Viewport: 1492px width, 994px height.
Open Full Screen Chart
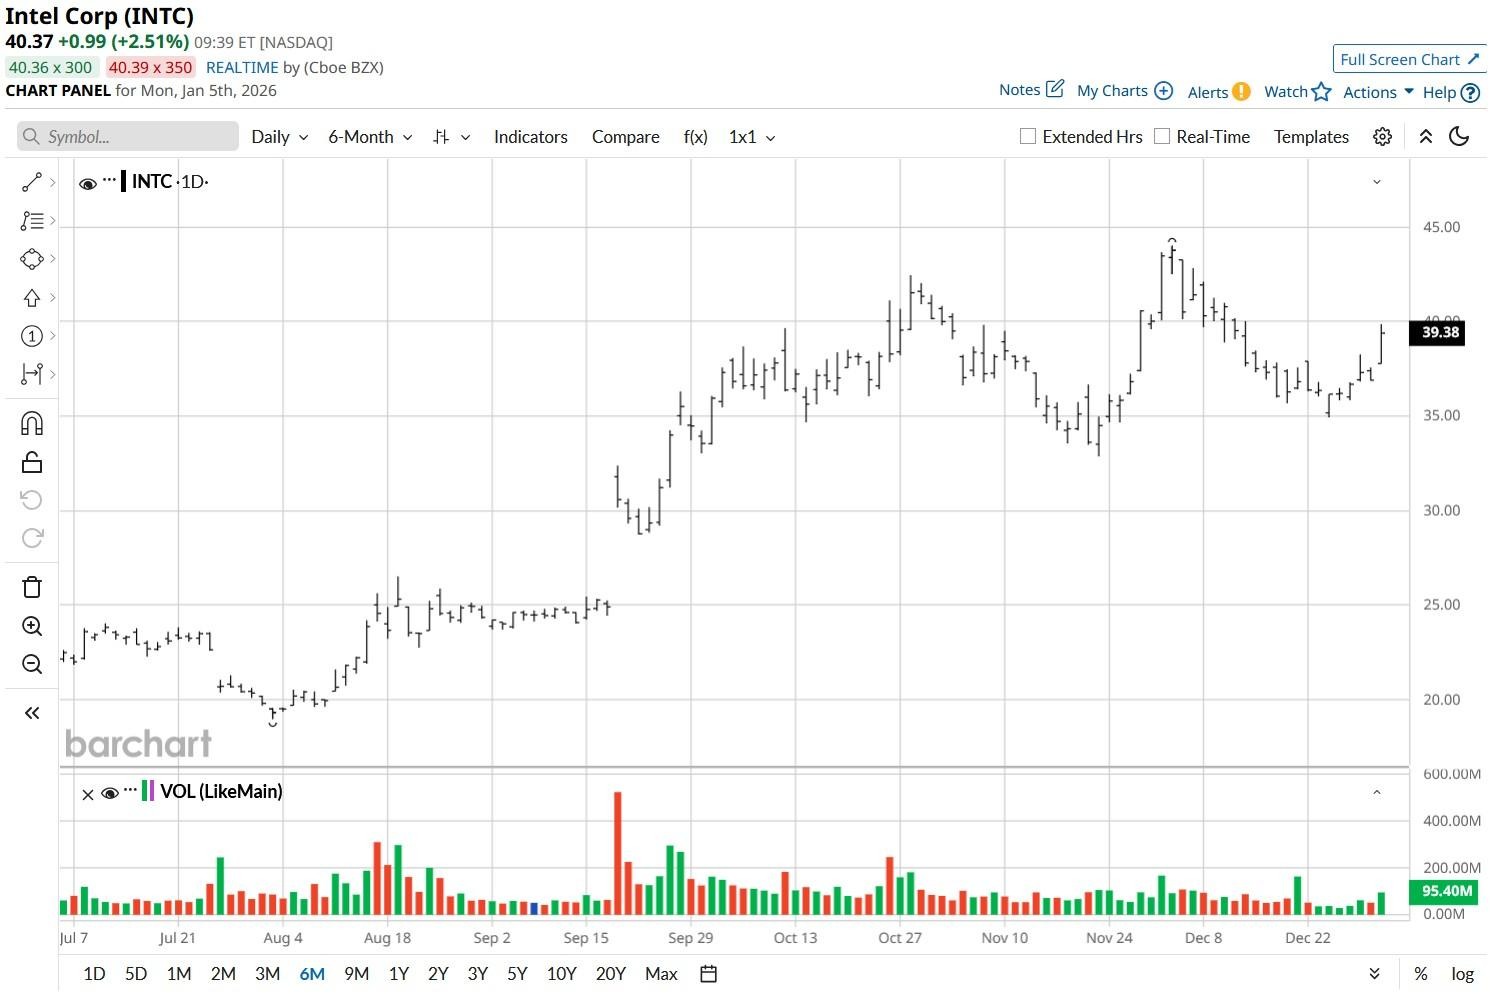1409,60
